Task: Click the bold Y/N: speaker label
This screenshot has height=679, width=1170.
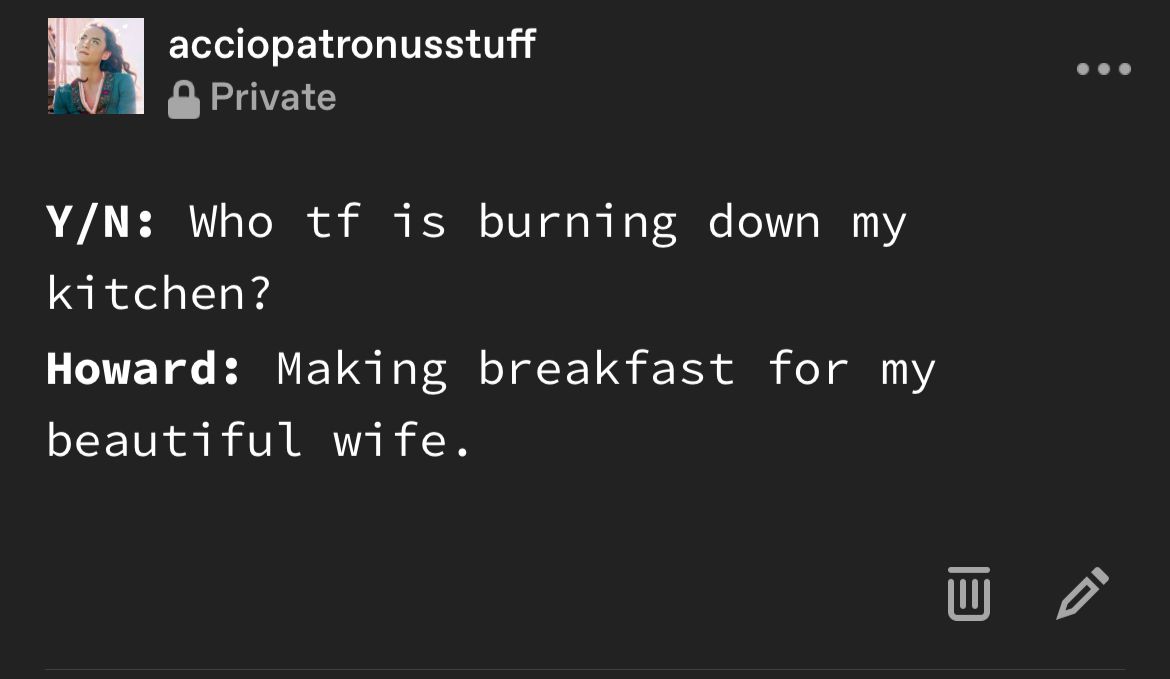Action: tap(101, 222)
